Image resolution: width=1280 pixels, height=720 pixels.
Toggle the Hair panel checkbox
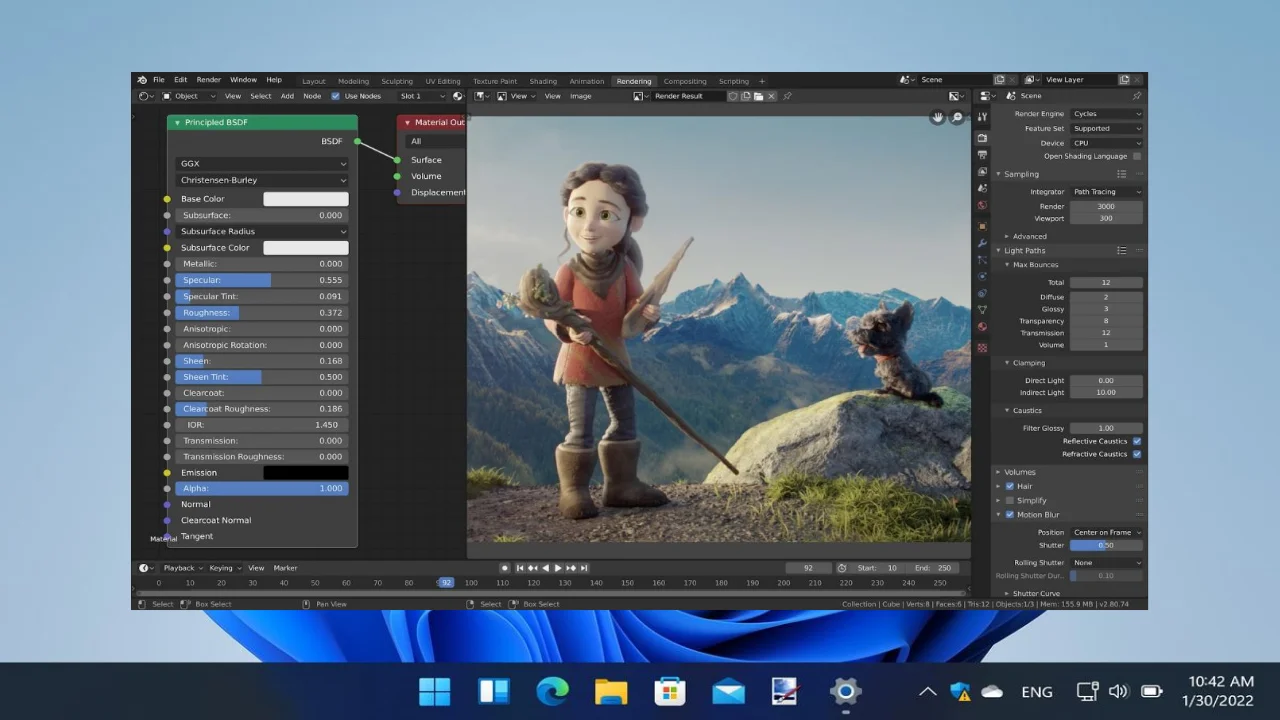(x=1009, y=486)
